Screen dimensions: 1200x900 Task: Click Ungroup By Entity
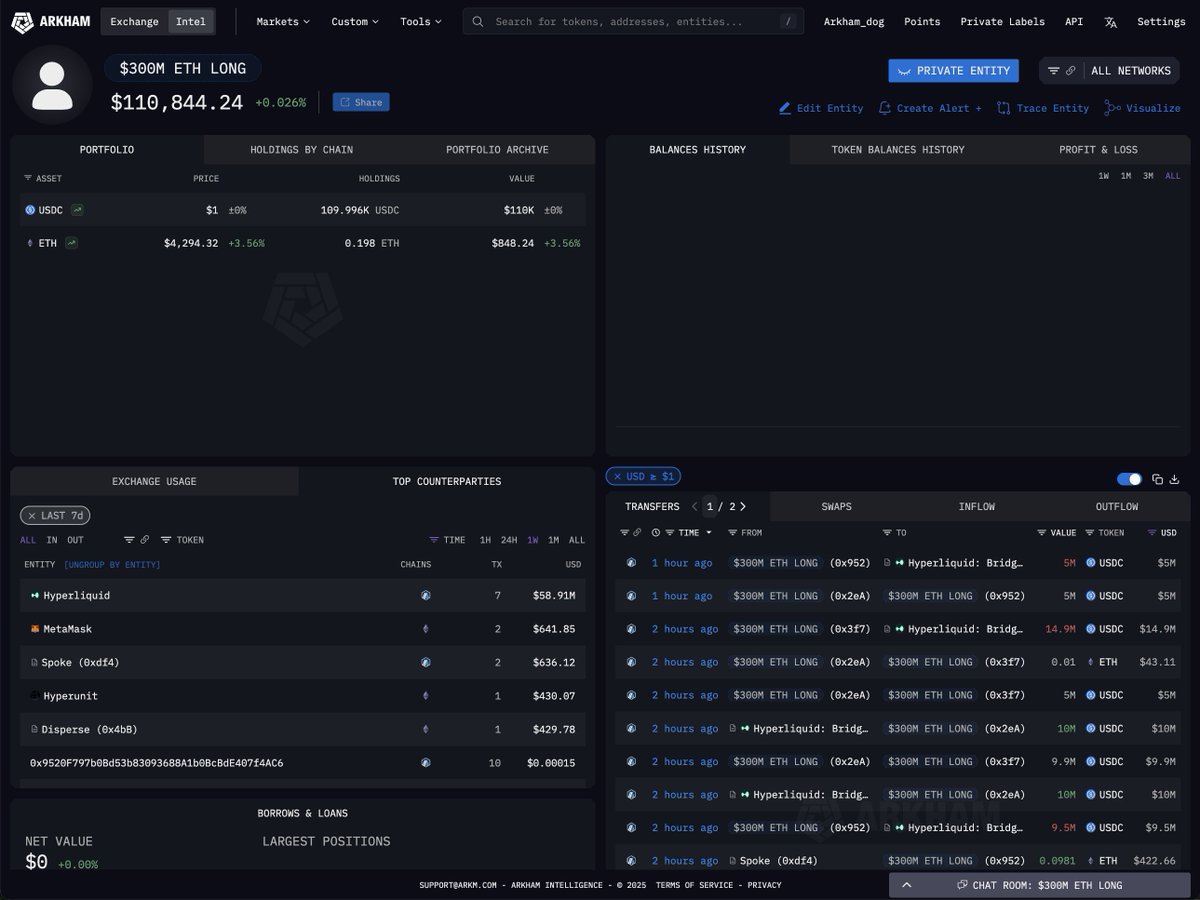click(x=112, y=565)
